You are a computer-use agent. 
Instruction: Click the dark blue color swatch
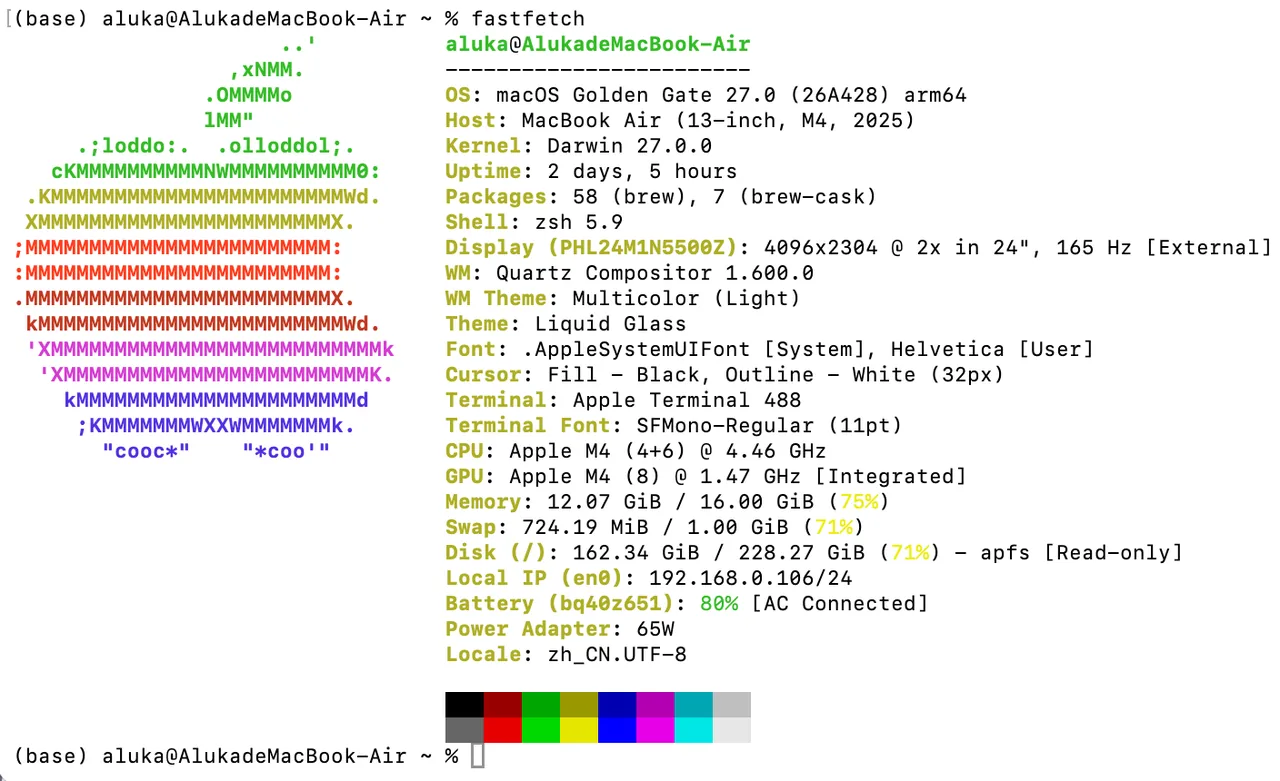pyautogui.click(x=617, y=704)
